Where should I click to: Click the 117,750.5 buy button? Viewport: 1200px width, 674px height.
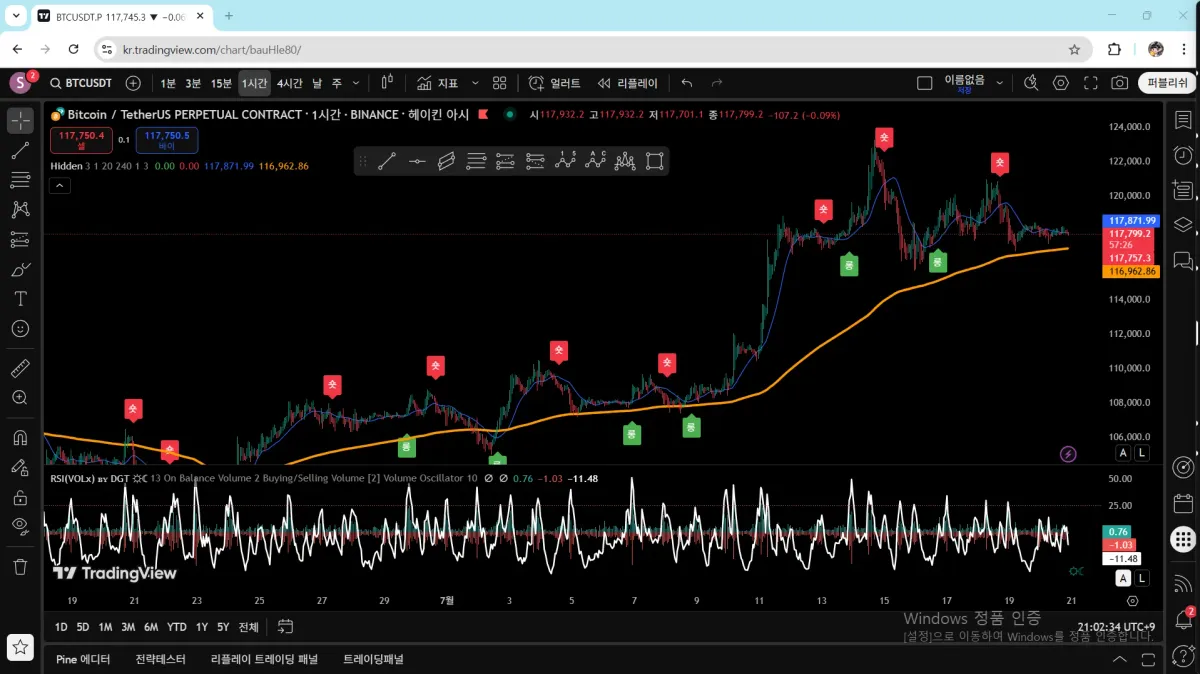(x=167, y=140)
